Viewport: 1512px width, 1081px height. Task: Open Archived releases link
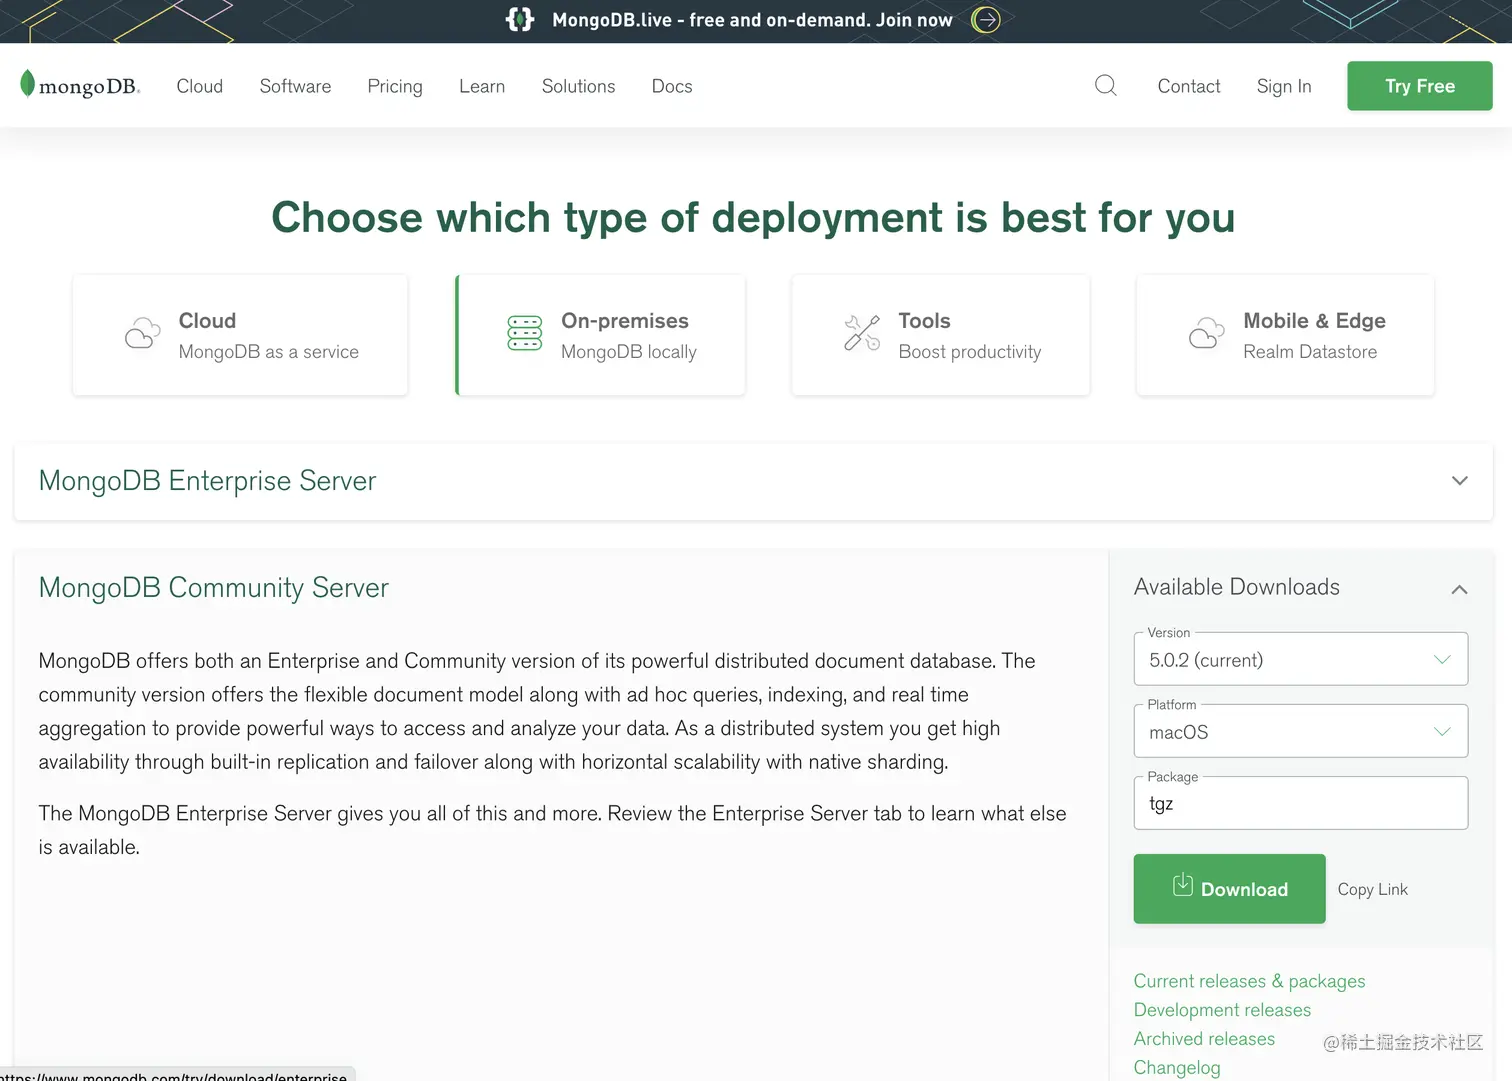tap(1204, 1039)
